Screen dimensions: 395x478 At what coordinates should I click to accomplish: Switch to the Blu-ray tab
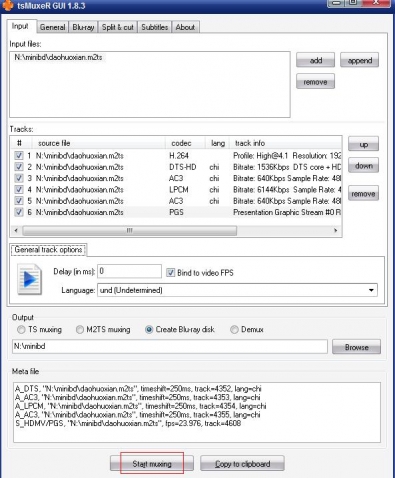83,27
